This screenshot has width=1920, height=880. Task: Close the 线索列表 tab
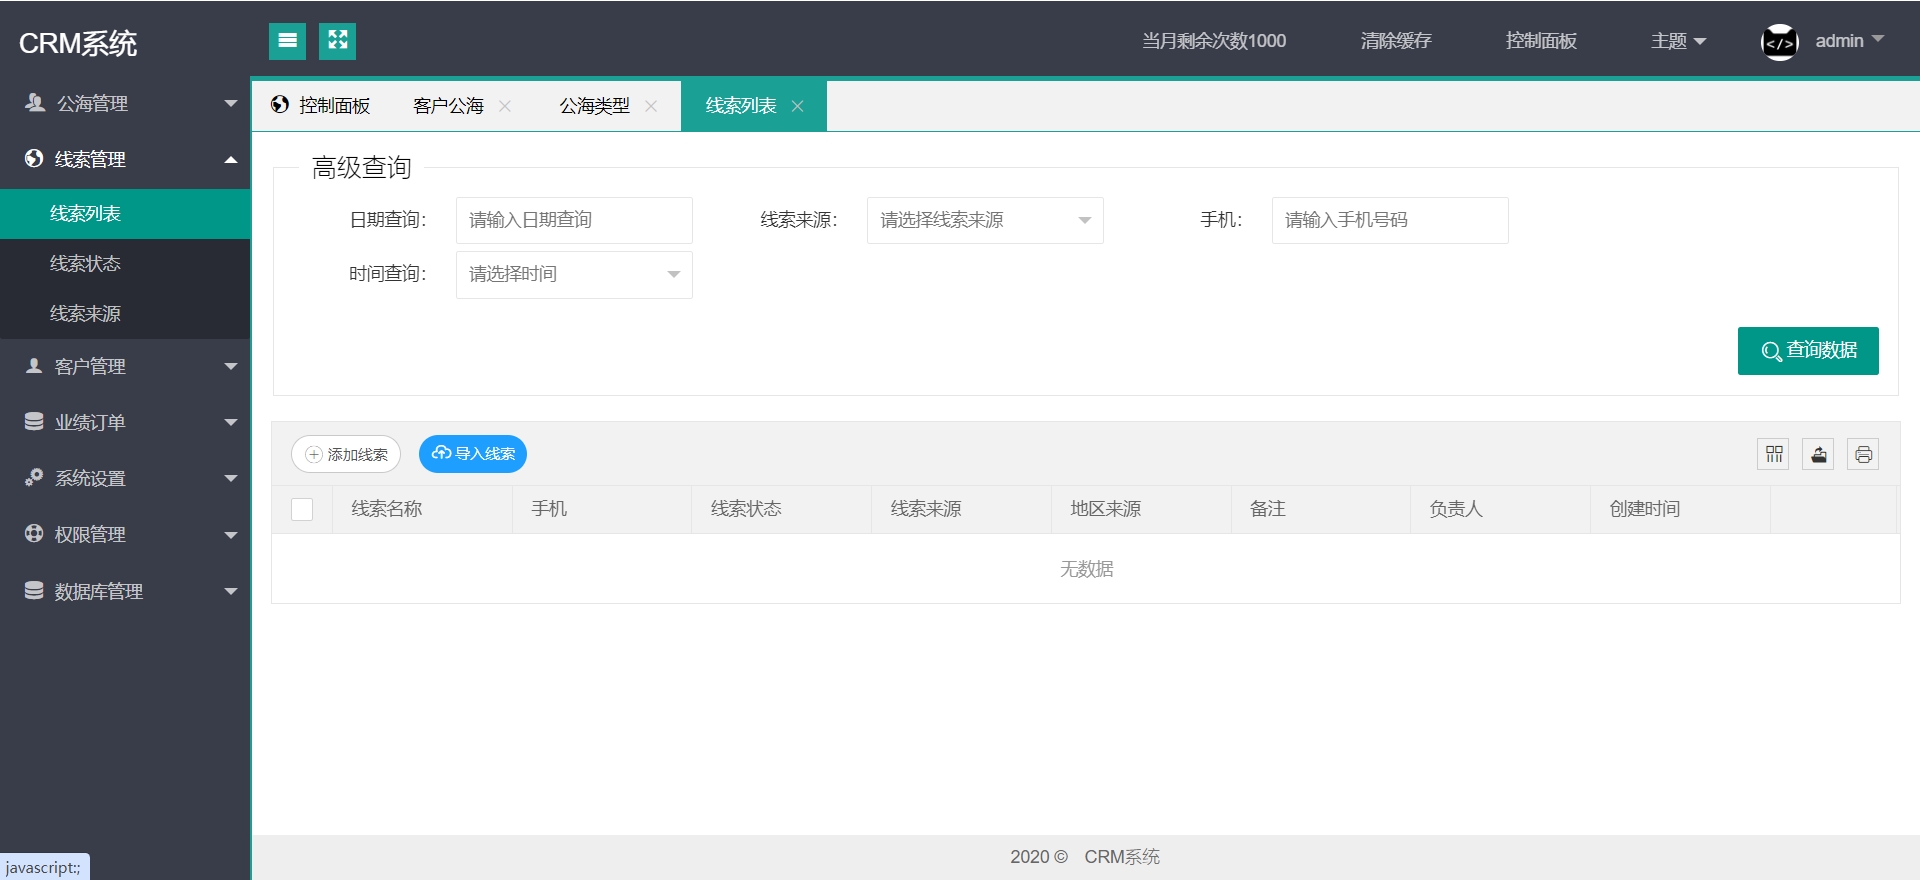point(797,106)
